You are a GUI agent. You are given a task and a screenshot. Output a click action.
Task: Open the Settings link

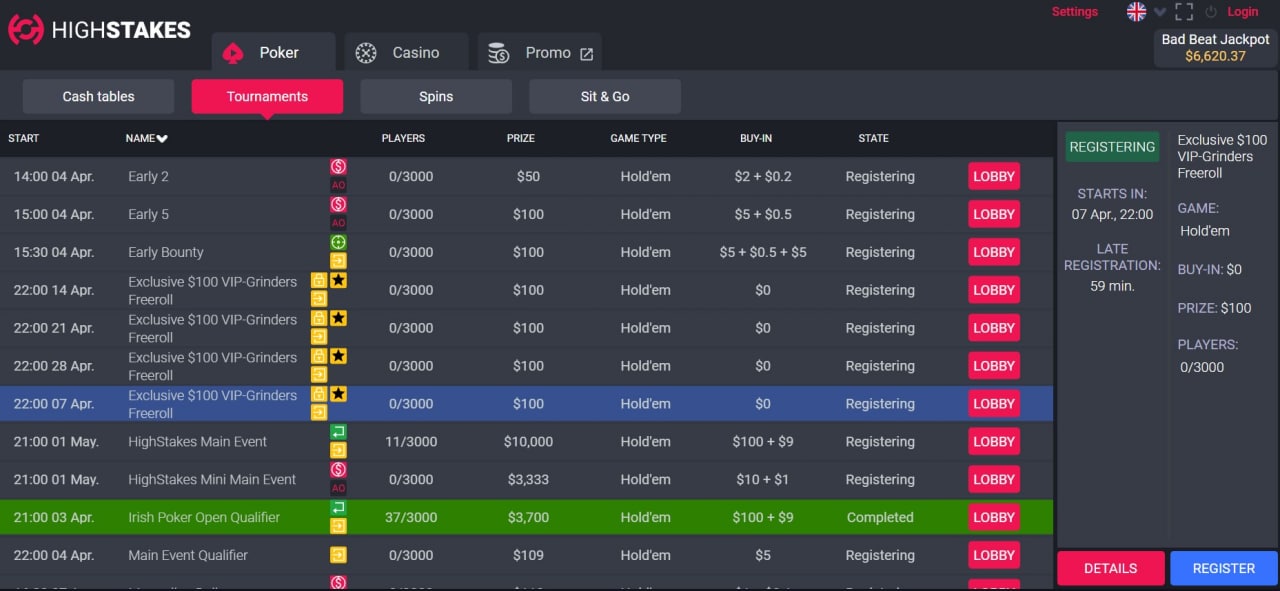coord(1074,12)
